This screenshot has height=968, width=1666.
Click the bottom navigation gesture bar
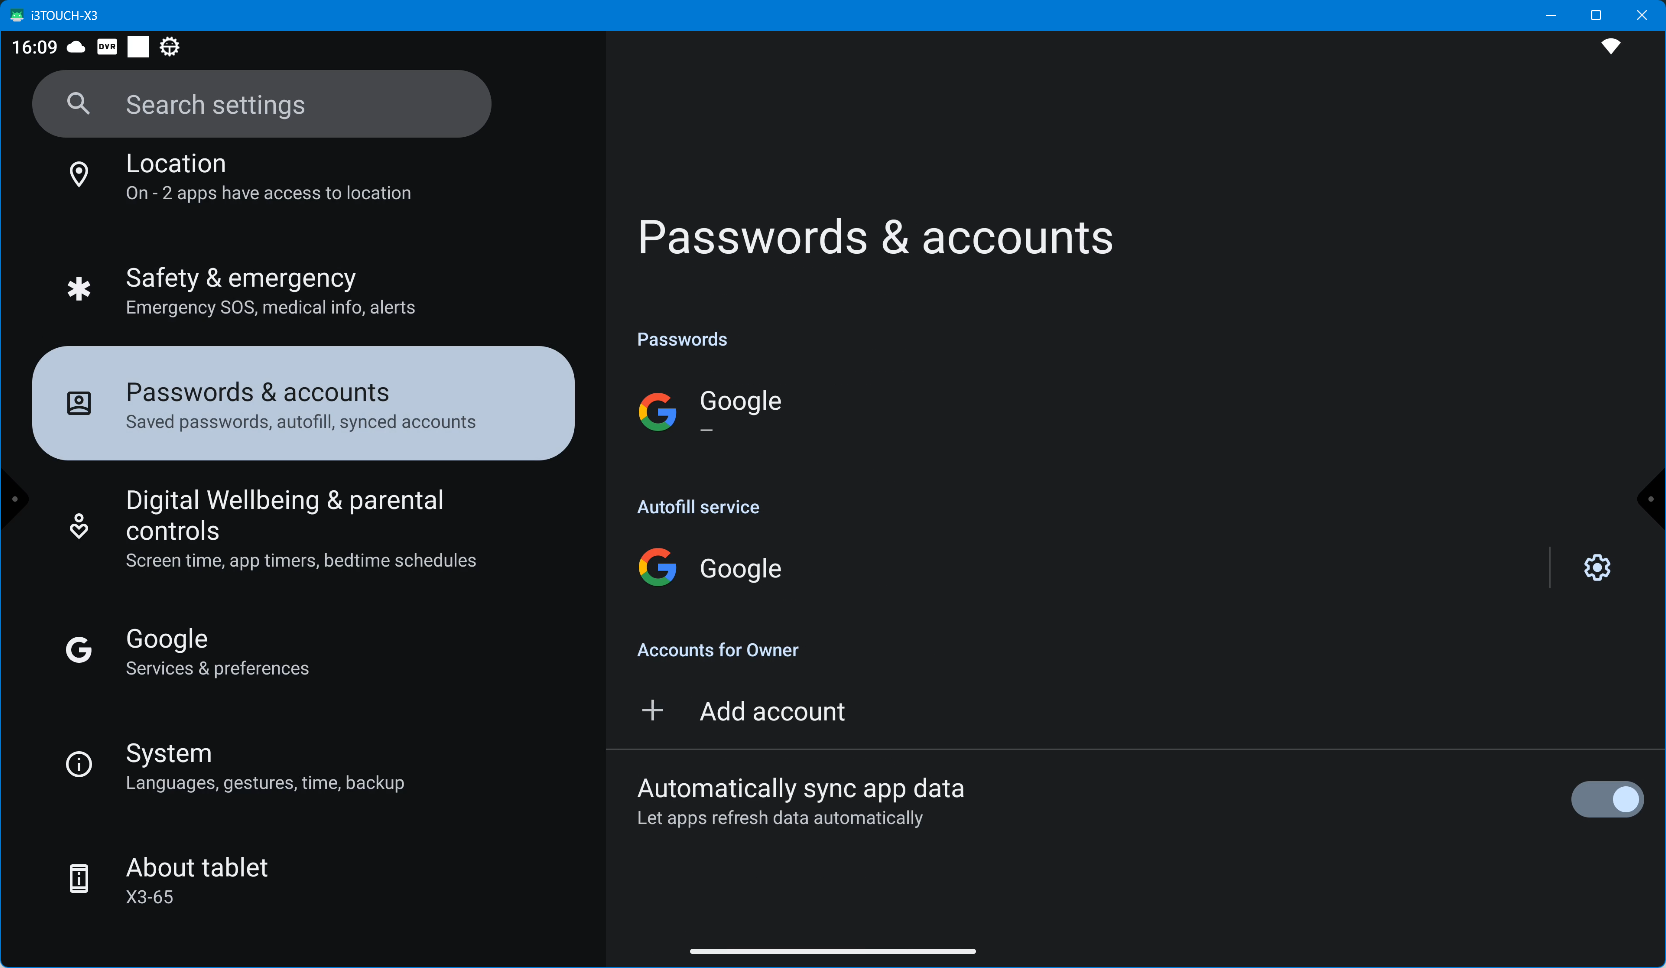[x=832, y=951]
